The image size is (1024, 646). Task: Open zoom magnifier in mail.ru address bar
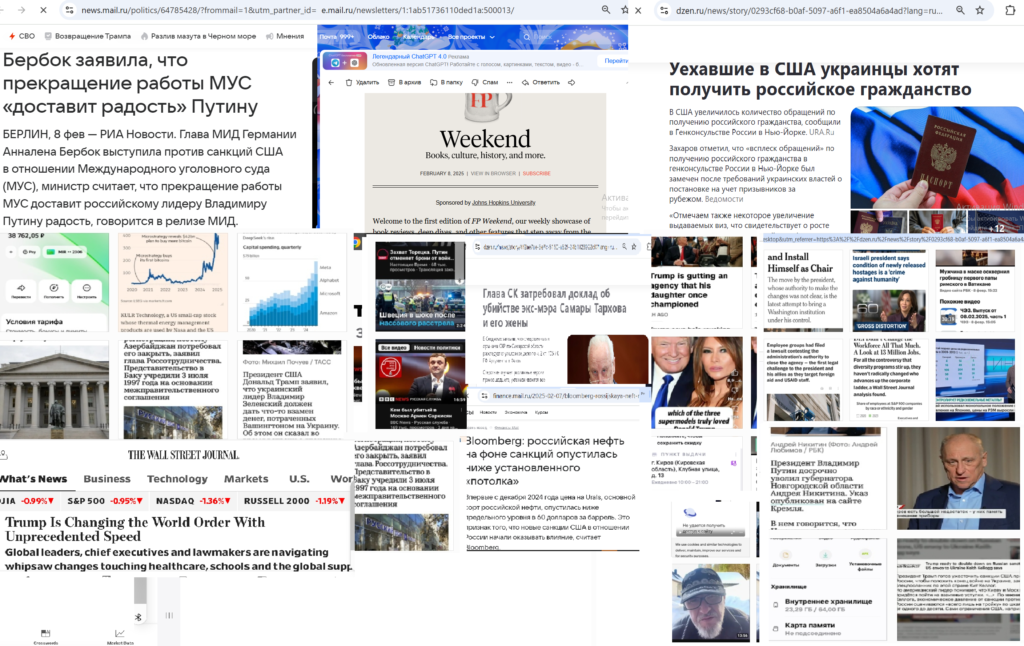606,10
